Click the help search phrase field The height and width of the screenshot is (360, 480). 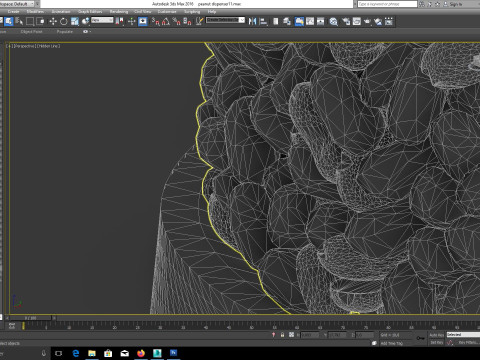click(x=387, y=4)
